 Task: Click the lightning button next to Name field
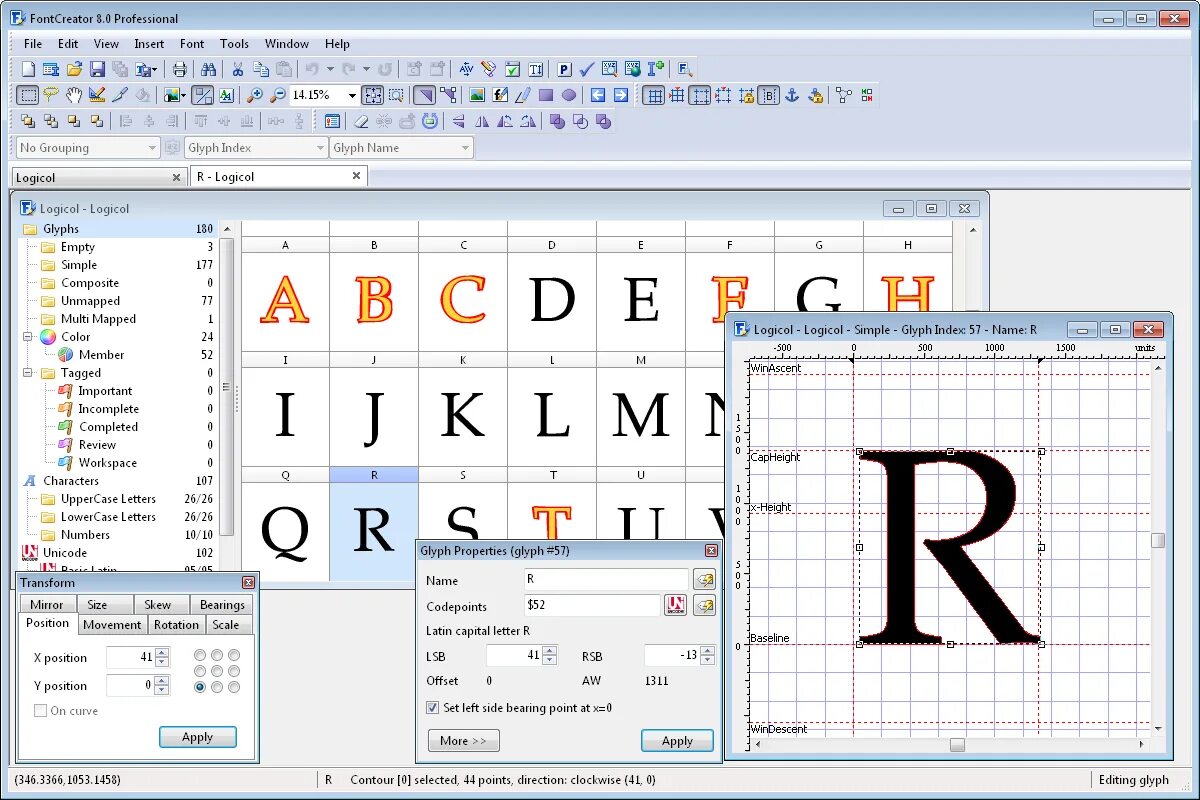click(704, 580)
